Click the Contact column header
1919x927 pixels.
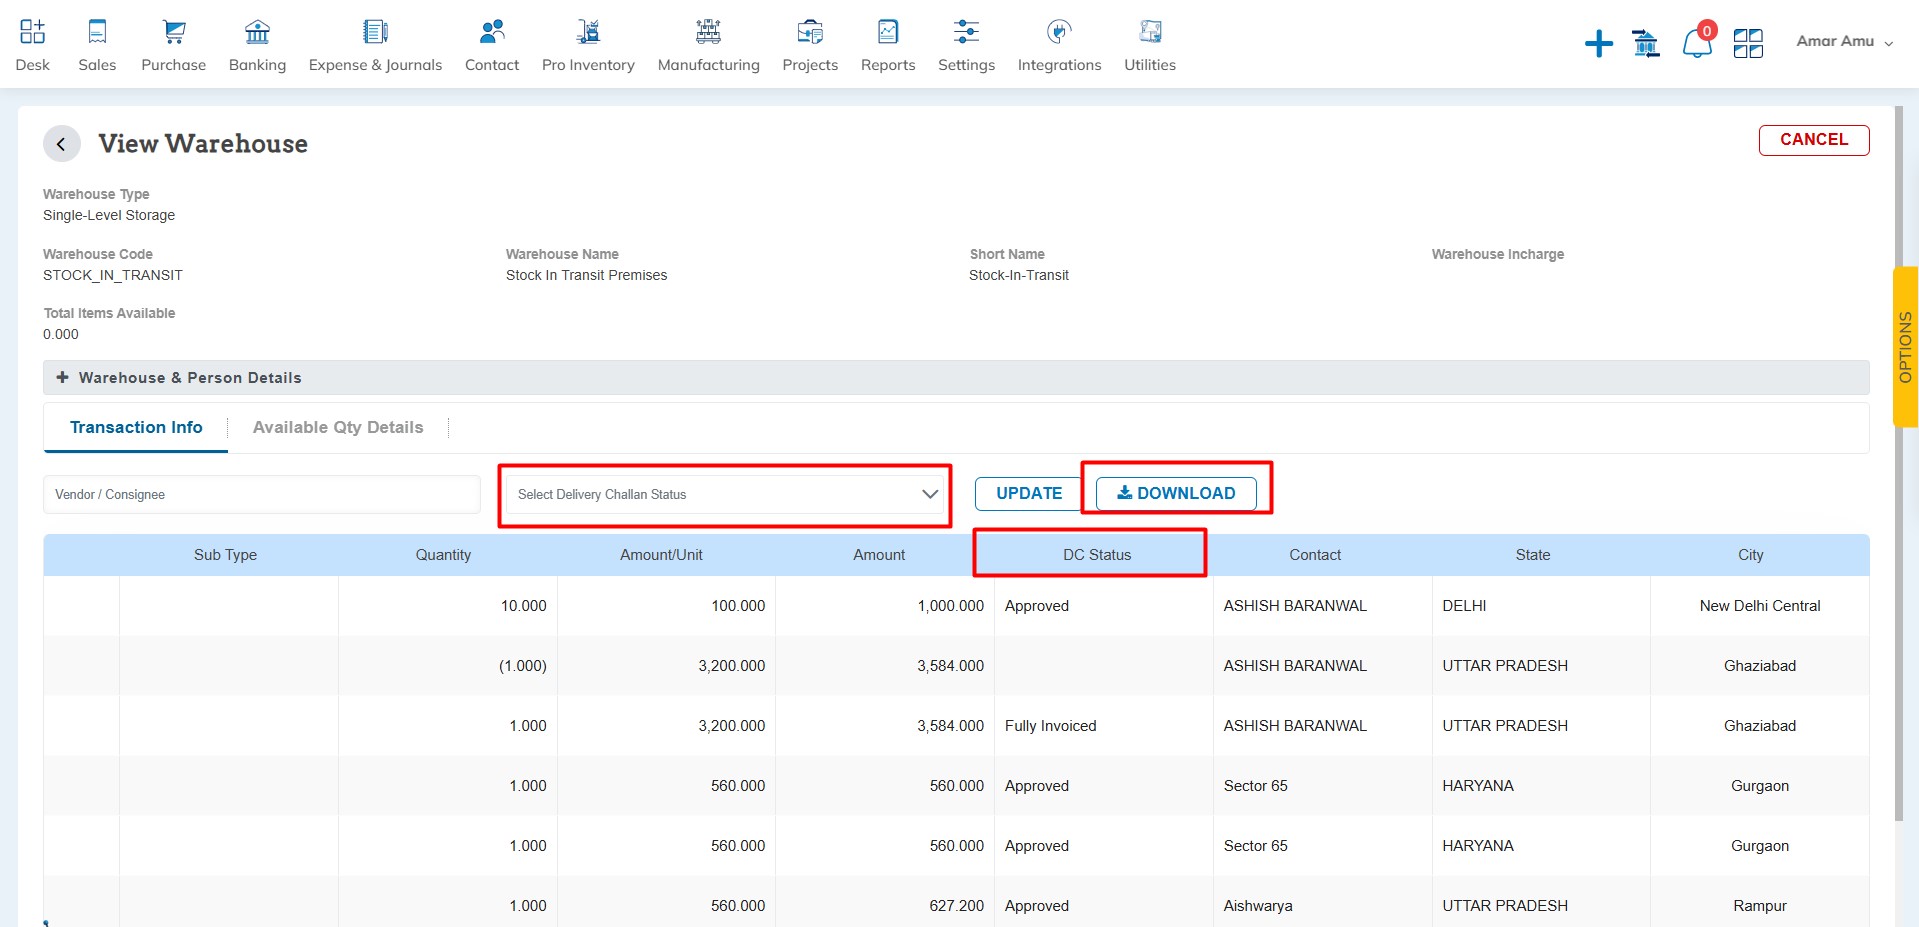point(1315,555)
